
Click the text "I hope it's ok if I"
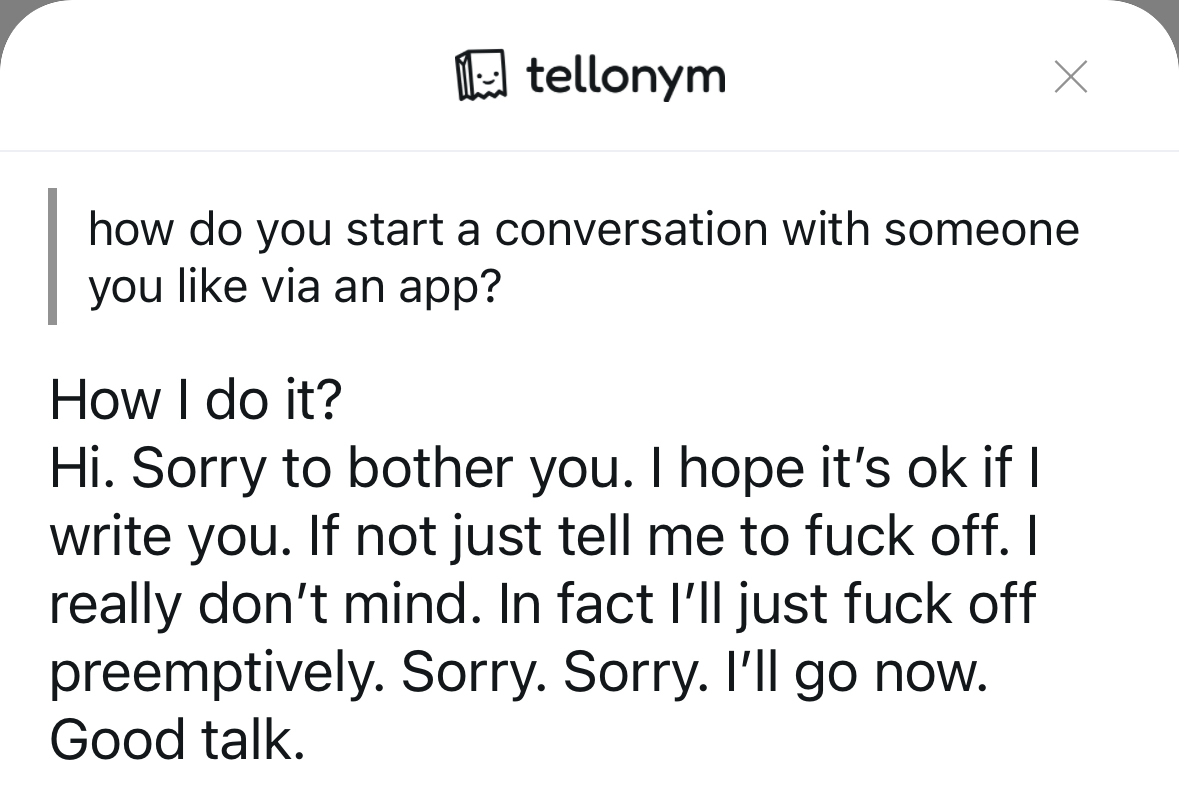click(x=854, y=470)
